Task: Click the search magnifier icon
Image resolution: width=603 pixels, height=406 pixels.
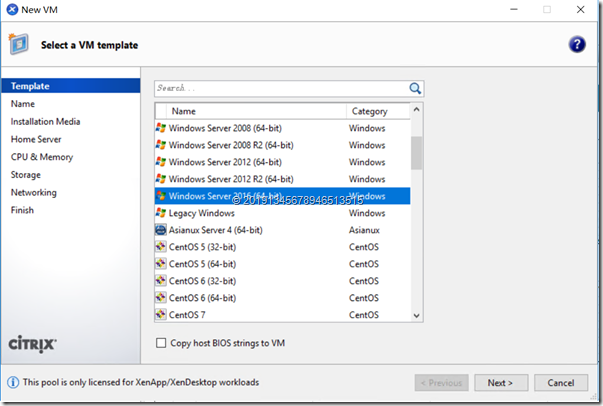Action: click(x=415, y=88)
